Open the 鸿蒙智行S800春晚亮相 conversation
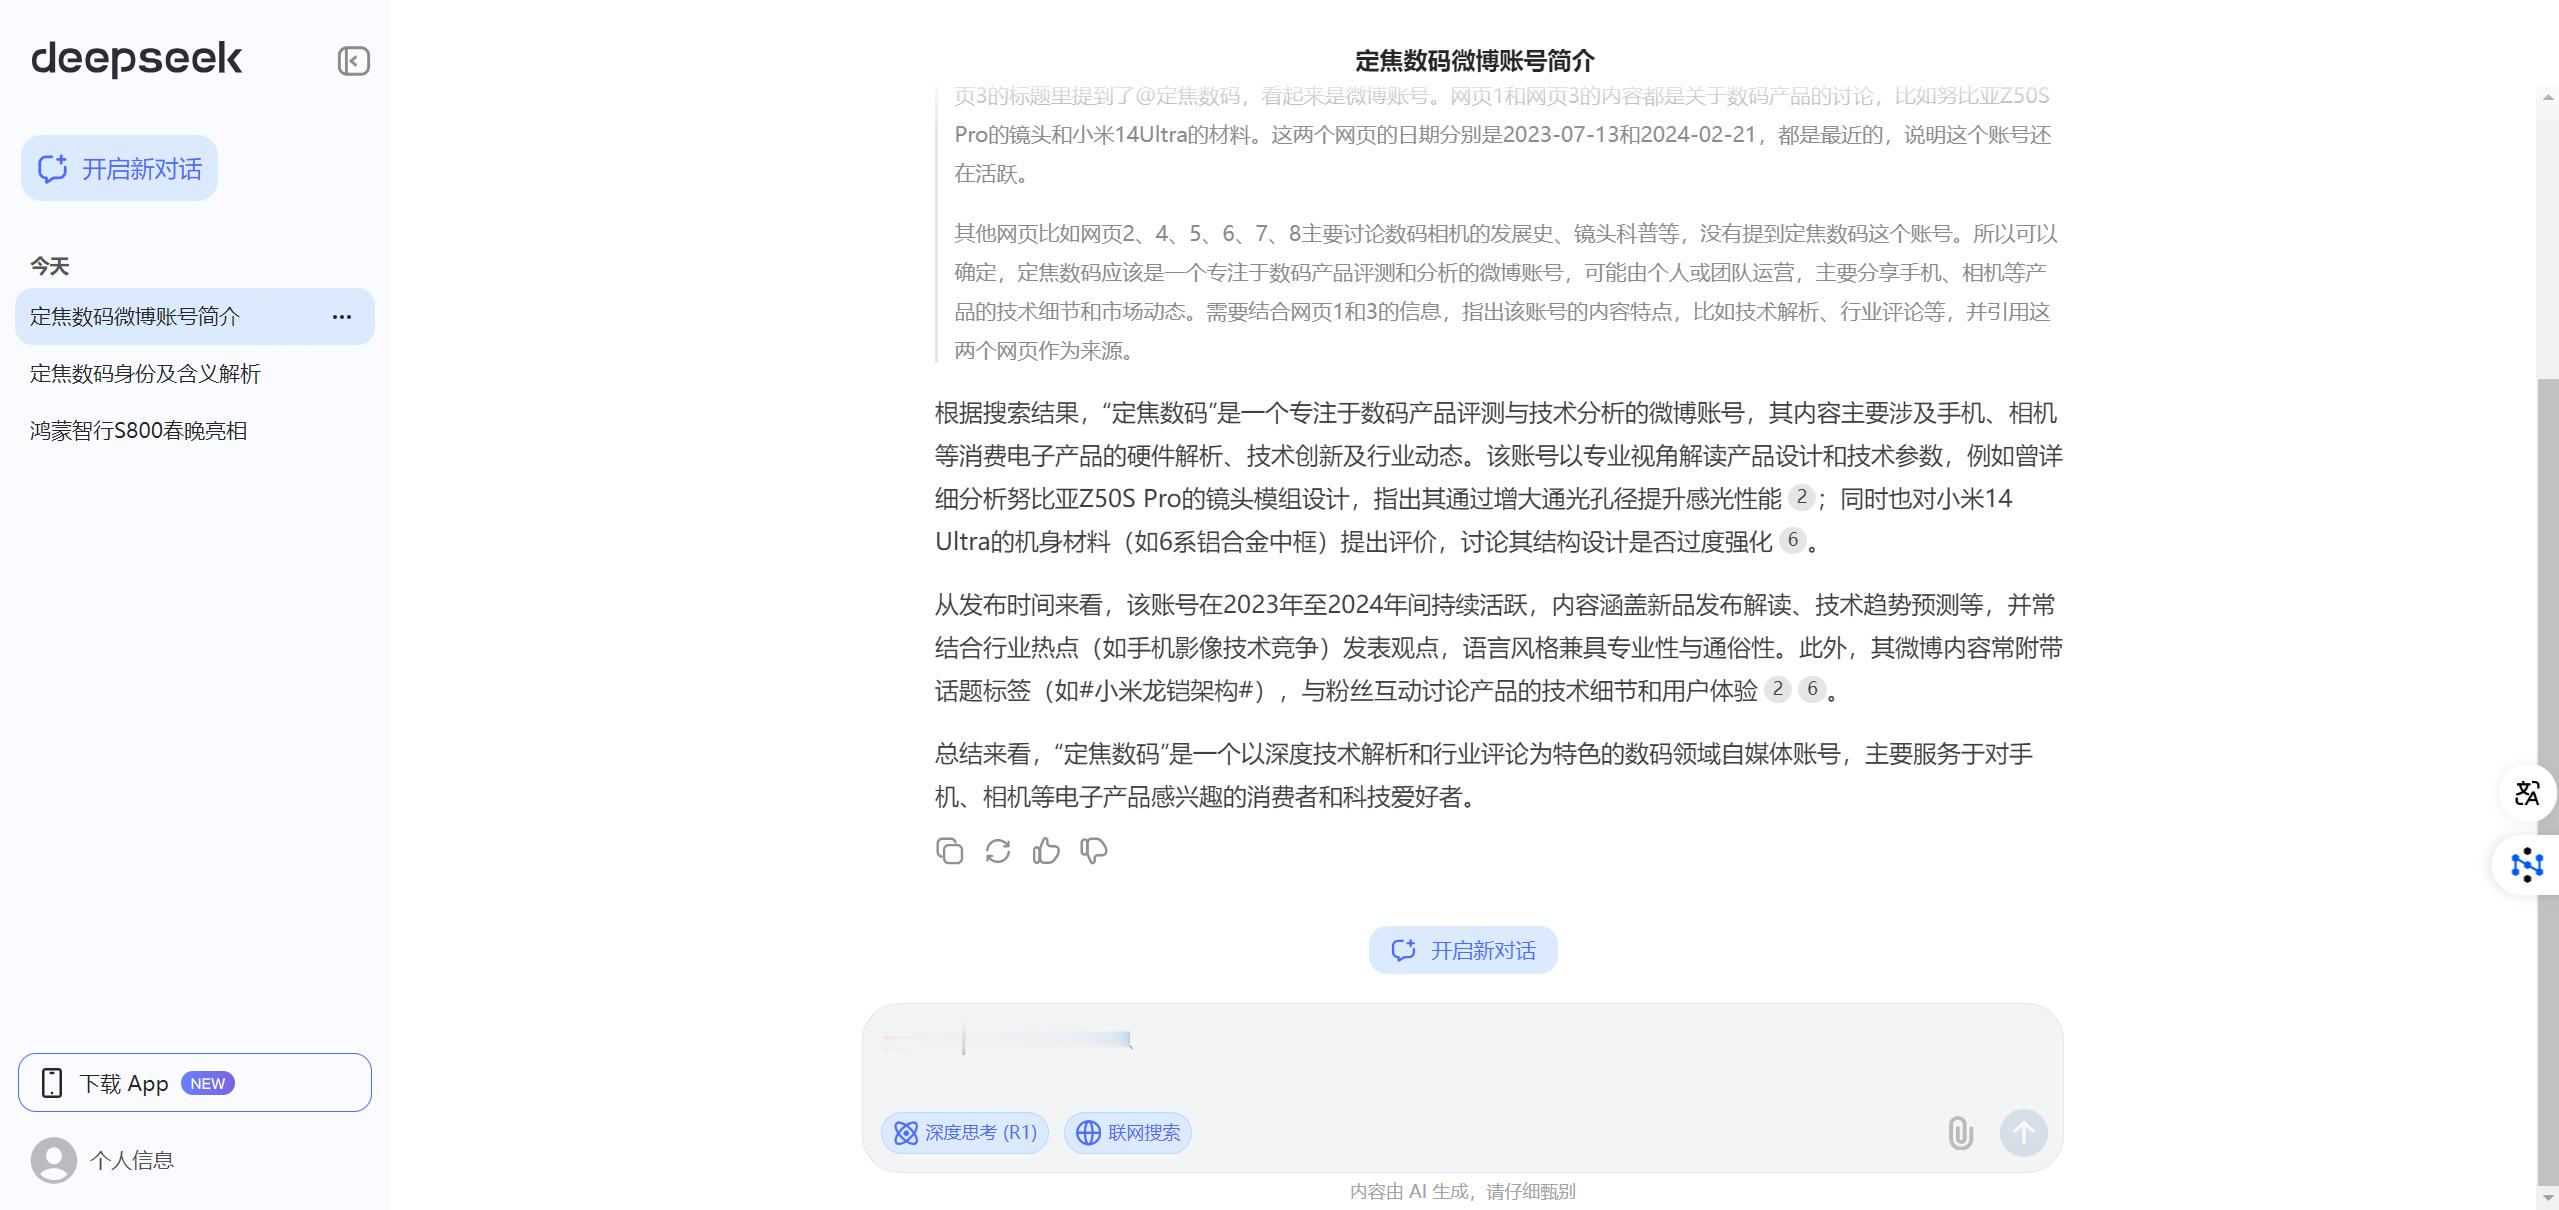Viewport: 2559px width, 1210px height. pyautogui.click(x=195, y=431)
